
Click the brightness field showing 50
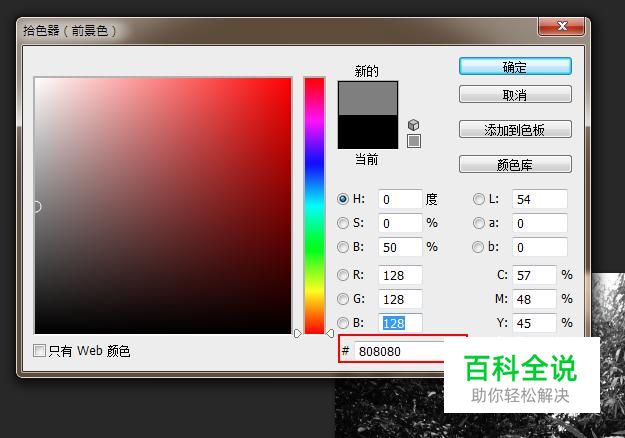400,247
